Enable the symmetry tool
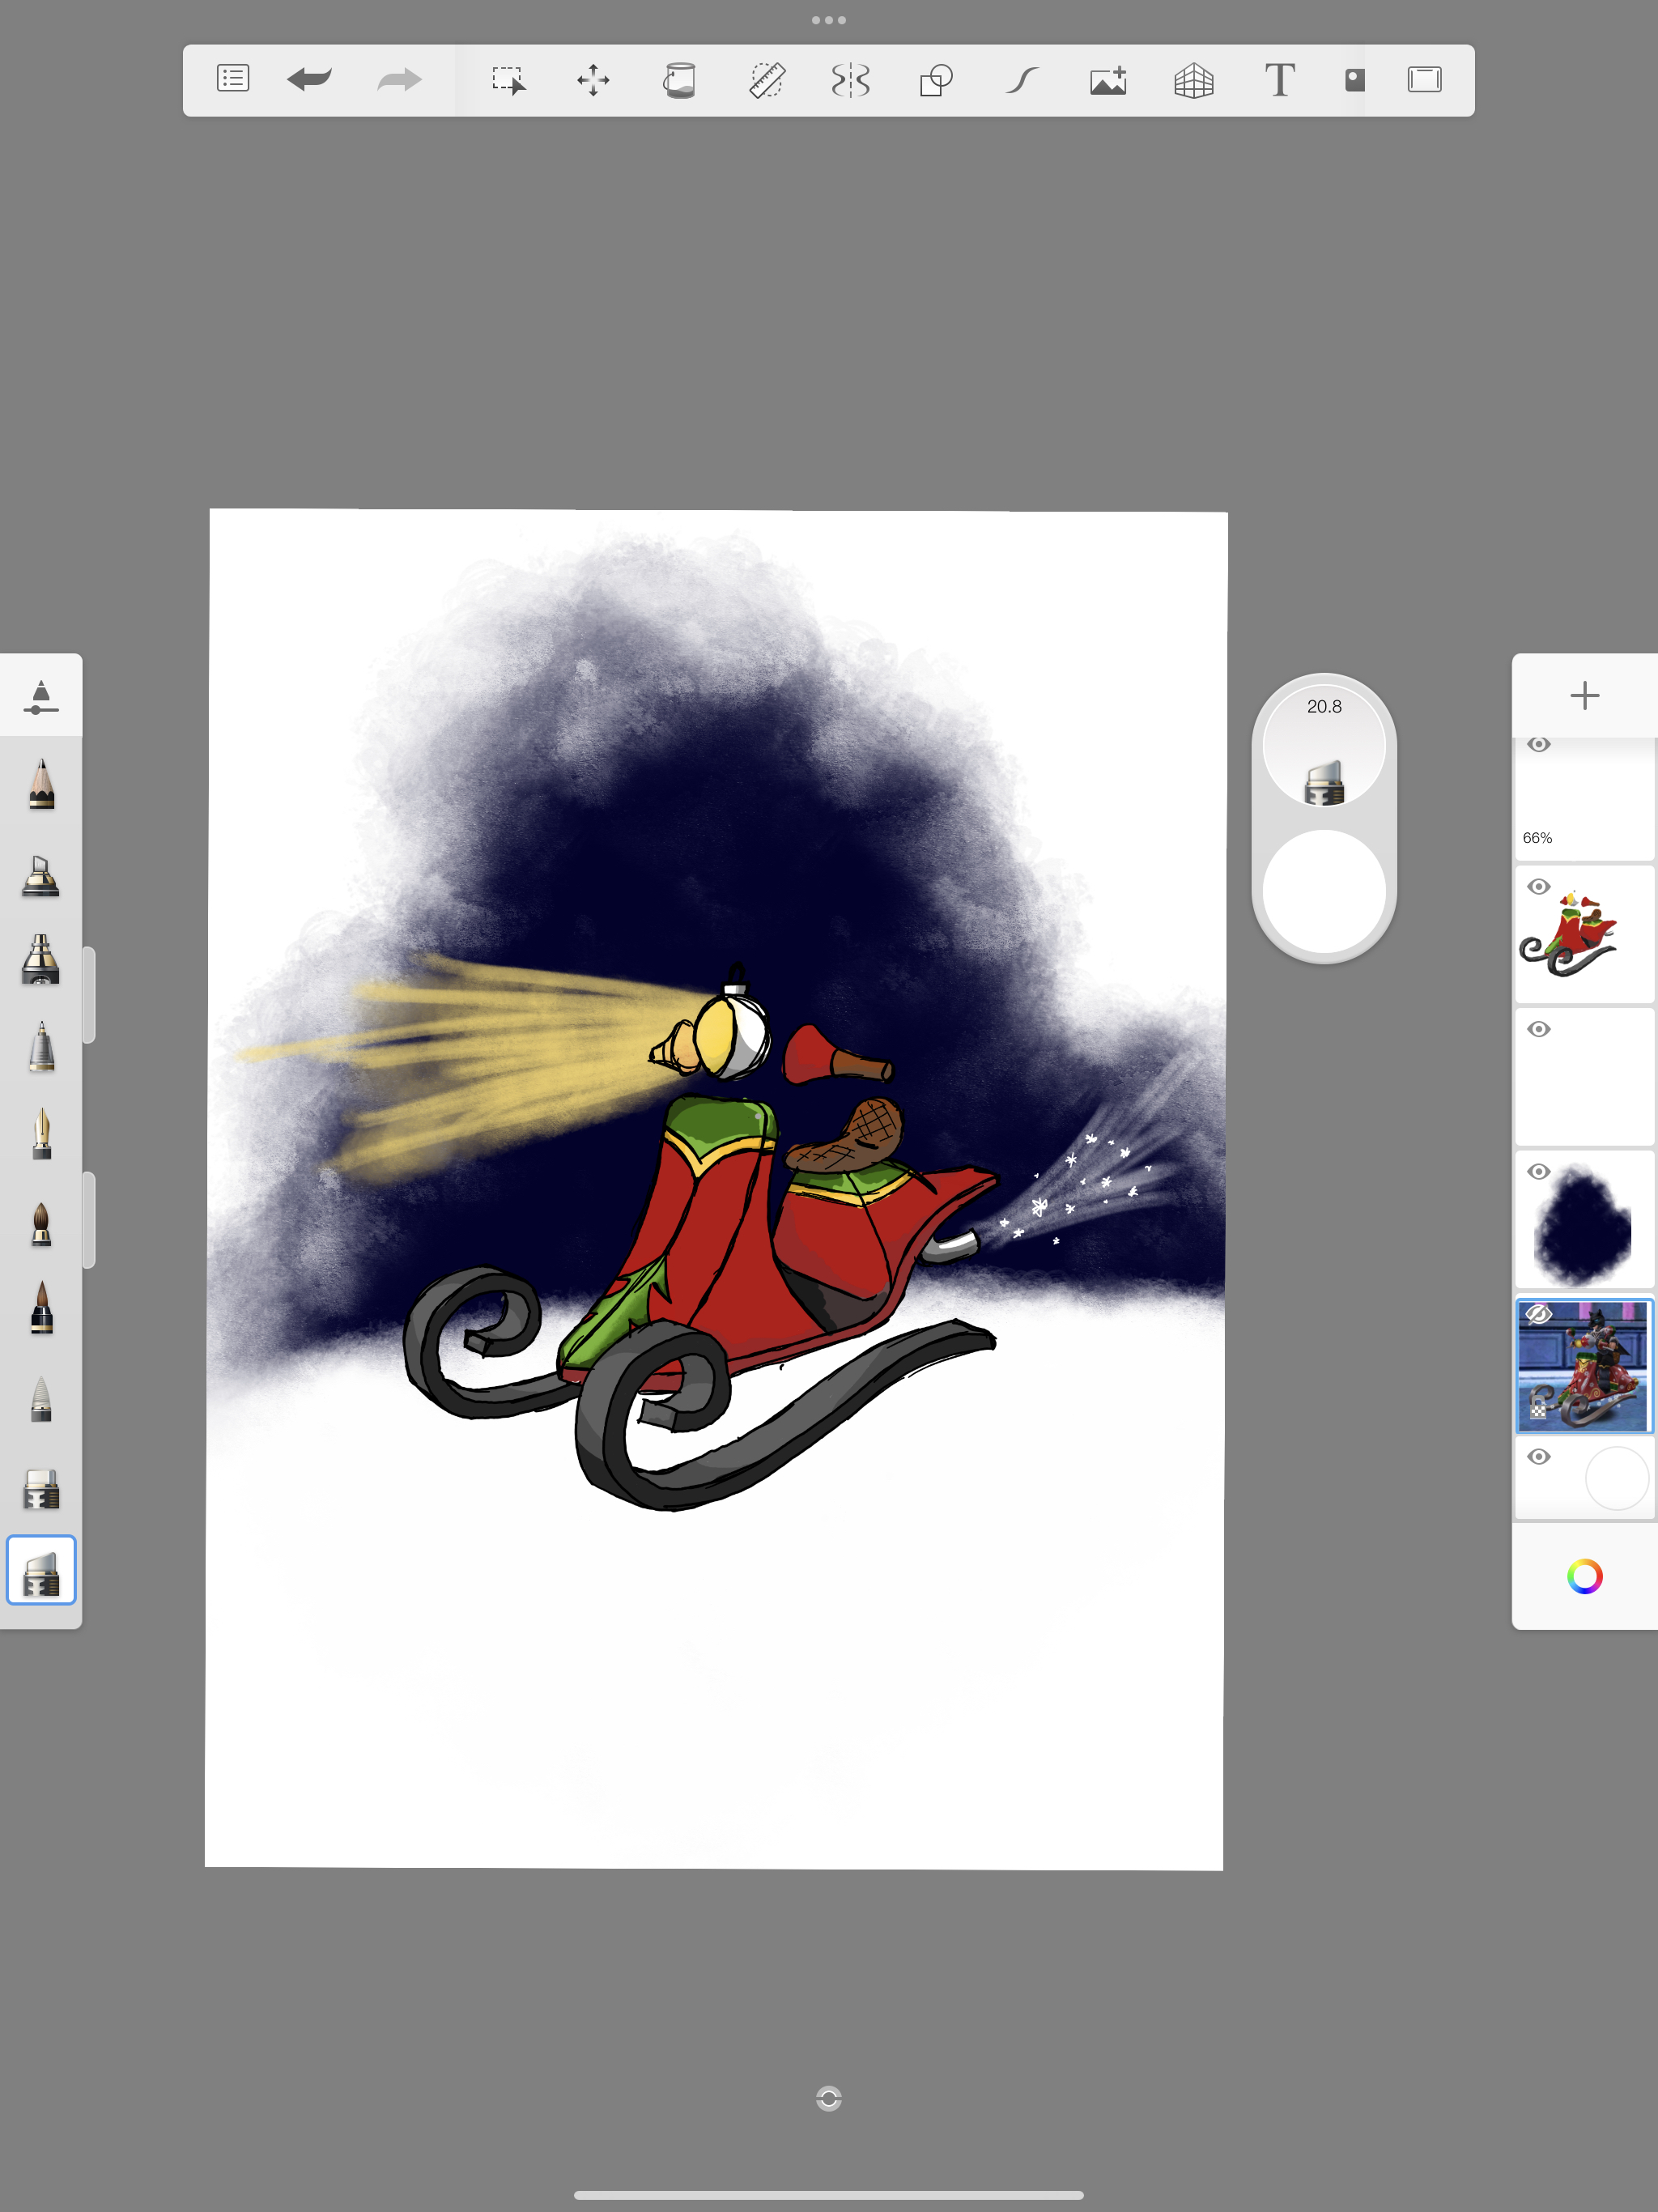Screen dimensions: 1658x2212 pyautogui.click(x=850, y=80)
